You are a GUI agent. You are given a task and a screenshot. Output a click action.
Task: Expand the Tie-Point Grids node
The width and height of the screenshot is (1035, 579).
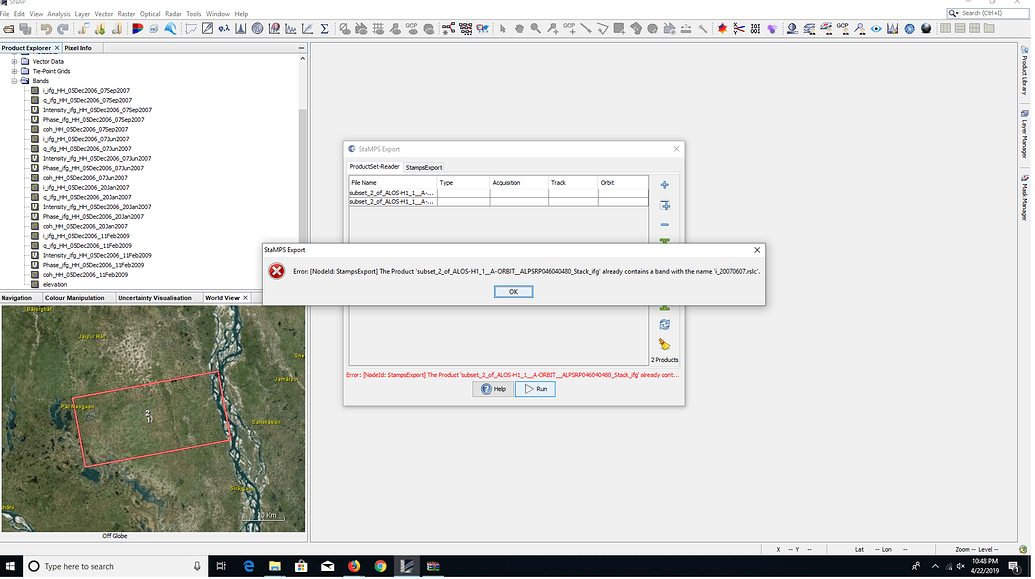tap(13, 72)
